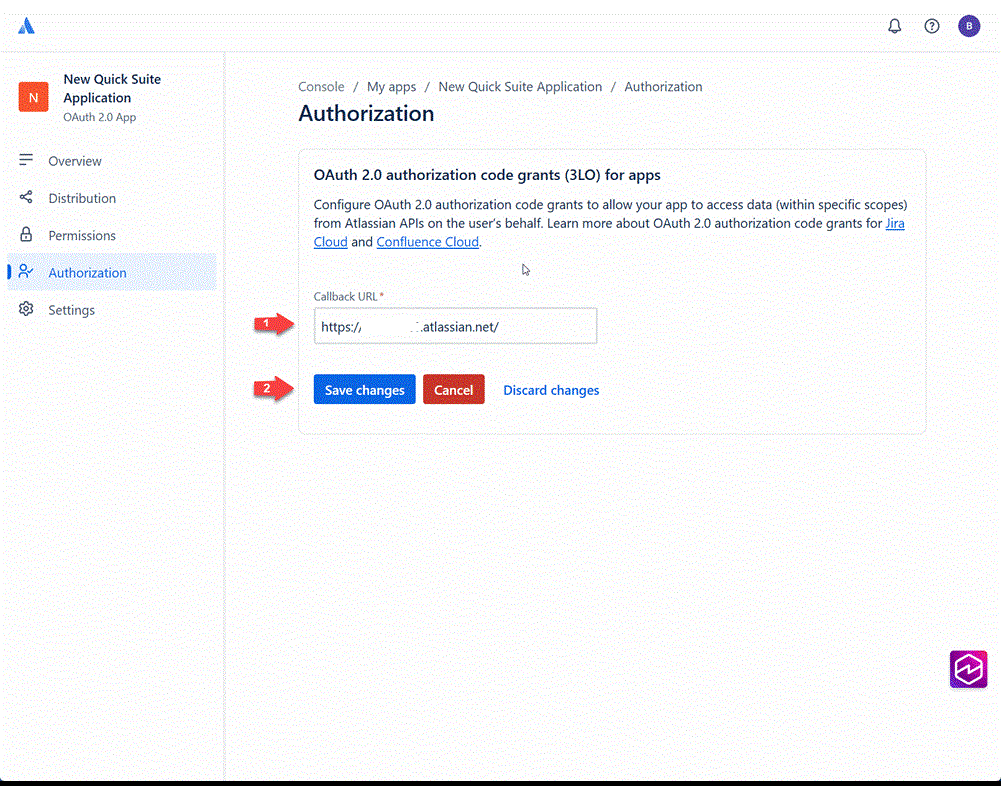Open the Confluence Cloud link
1001x787 pixels.
[x=427, y=242]
